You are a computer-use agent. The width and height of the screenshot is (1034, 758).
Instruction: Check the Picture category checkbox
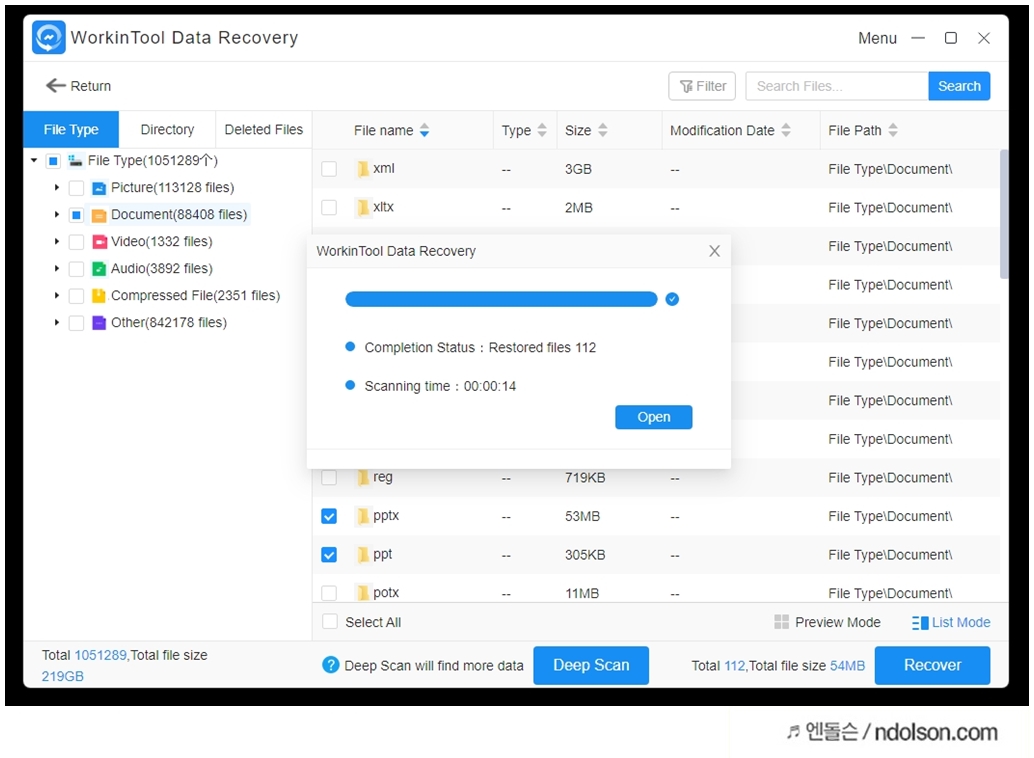[x=76, y=188]
